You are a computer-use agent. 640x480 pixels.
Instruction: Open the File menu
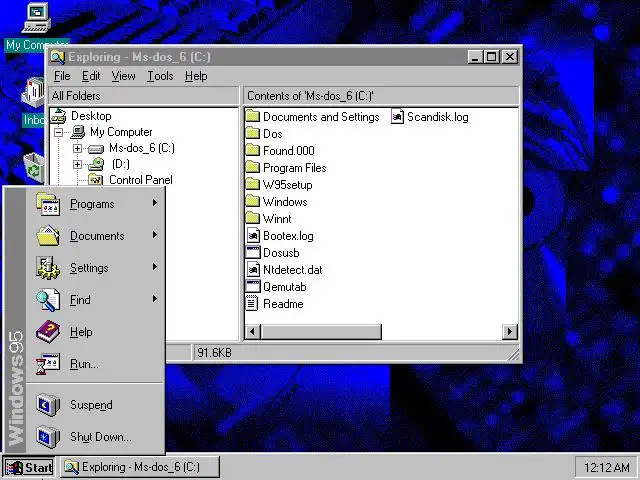point(62,76)
